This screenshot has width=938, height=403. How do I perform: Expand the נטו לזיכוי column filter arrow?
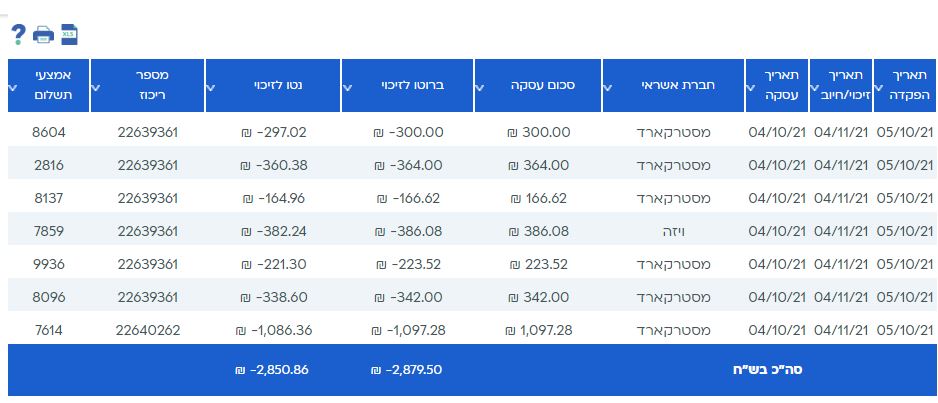(211, 86)
